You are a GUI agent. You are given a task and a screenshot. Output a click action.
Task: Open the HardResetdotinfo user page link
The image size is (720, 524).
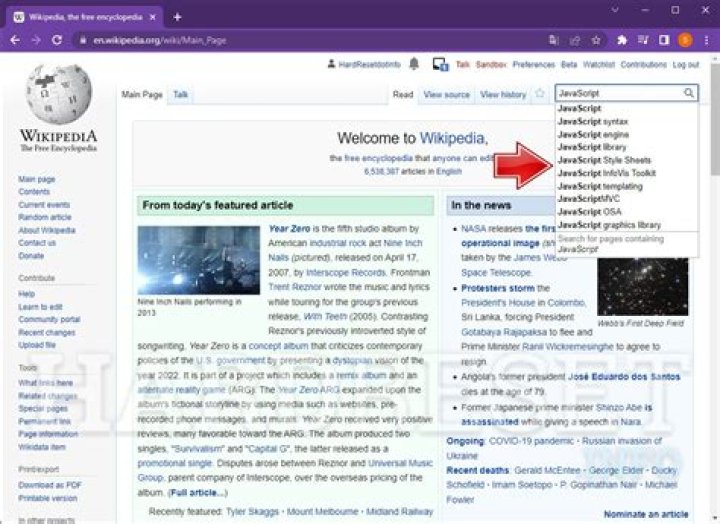point(369,64)
